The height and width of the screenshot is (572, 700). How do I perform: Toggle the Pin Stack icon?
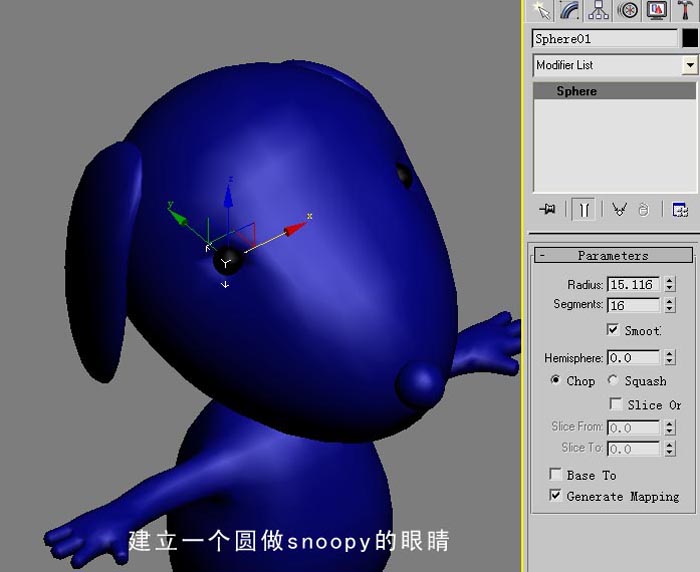point(547,209)
